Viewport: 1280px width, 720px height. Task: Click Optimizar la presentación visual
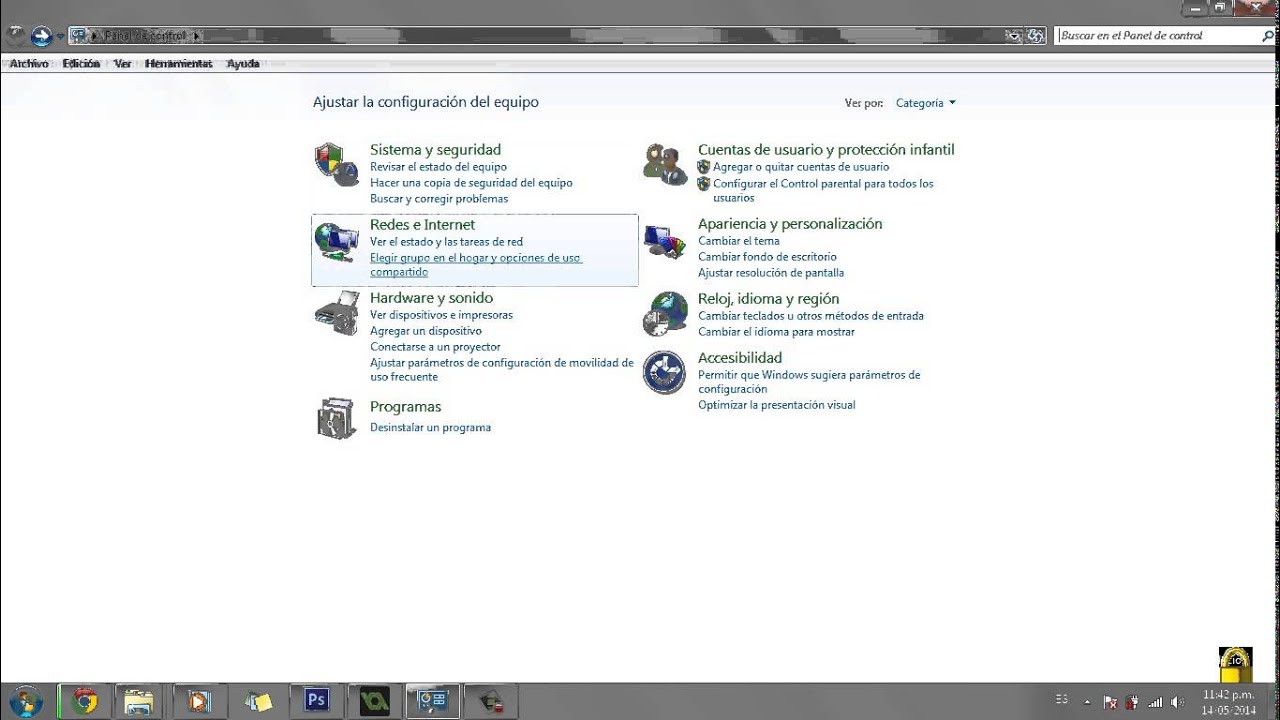point(777,405)
